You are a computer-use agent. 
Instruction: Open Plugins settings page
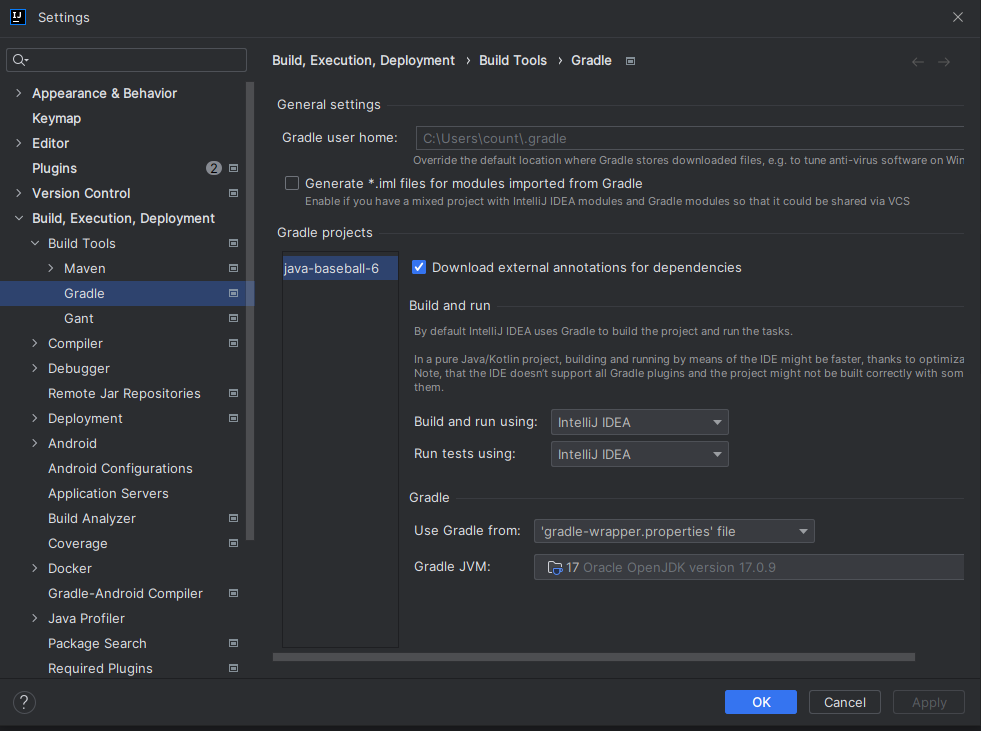(54, 168)
